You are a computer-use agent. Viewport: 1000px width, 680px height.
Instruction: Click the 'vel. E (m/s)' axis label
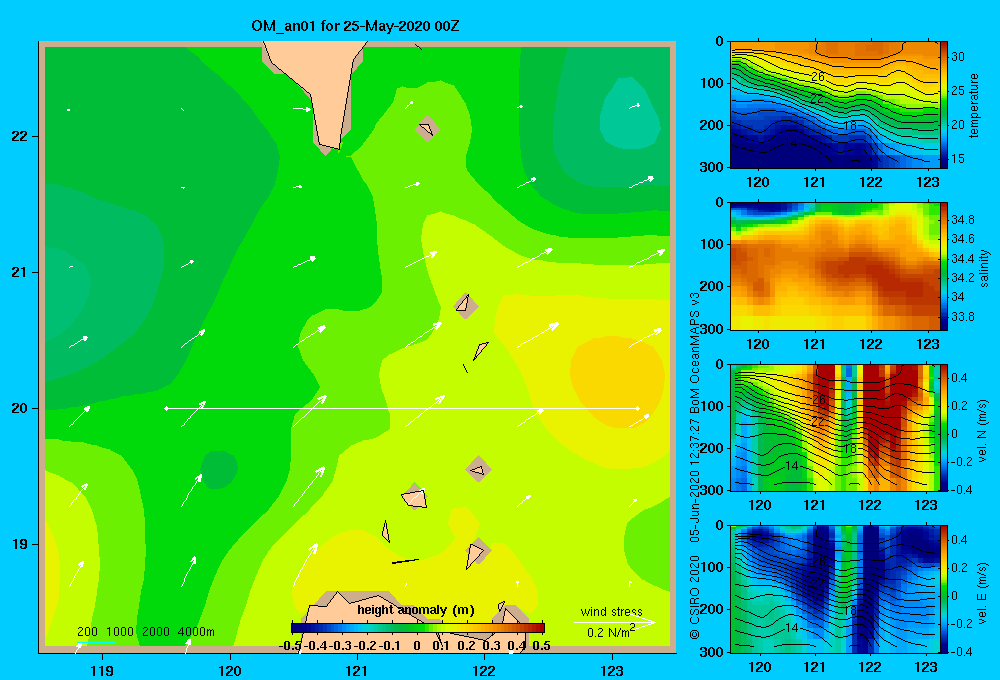tap(983, 592)
